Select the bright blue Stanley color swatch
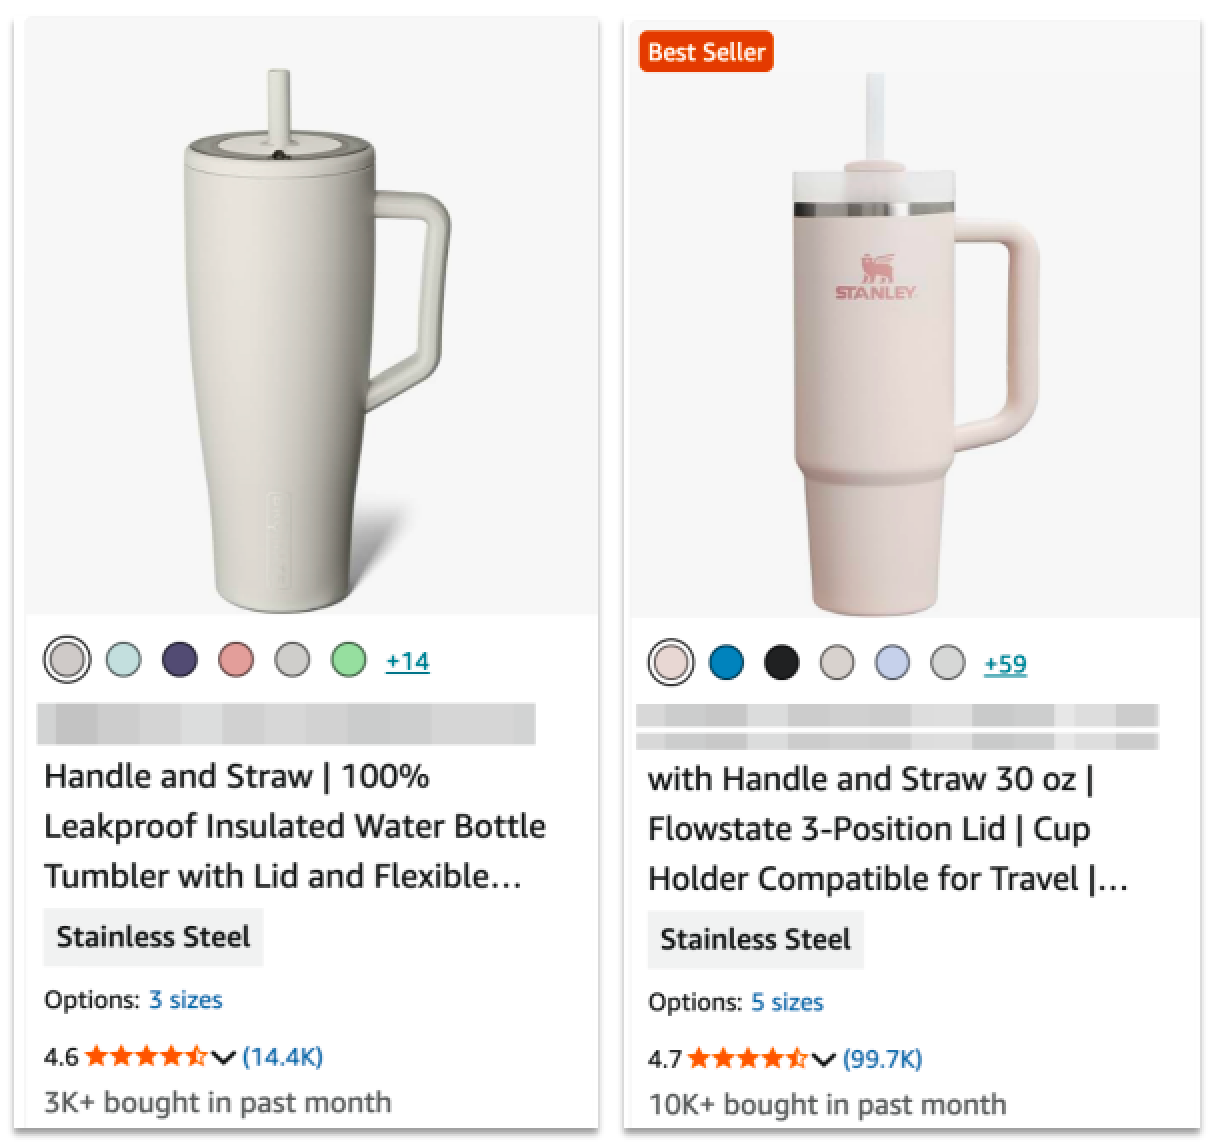Image resolution: width=1218 pixels, height=1148 pixels. click(727, 663)
